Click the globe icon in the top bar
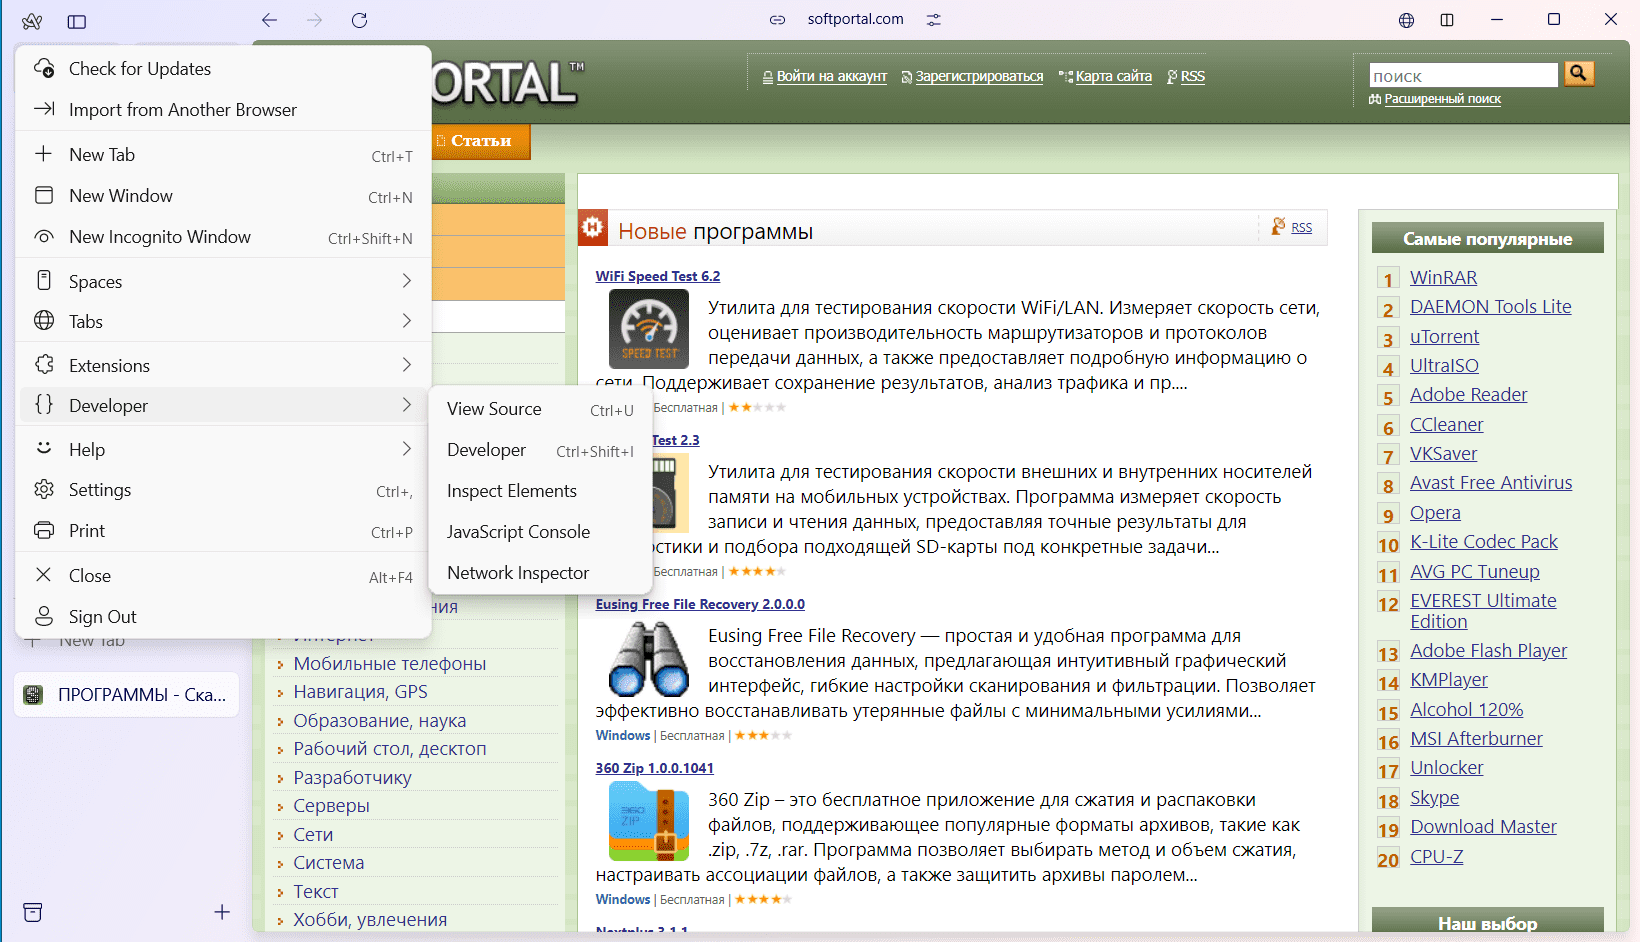Image resolution: width=1640 pixels, height=942 pixels. click(x=1407, y=20)
